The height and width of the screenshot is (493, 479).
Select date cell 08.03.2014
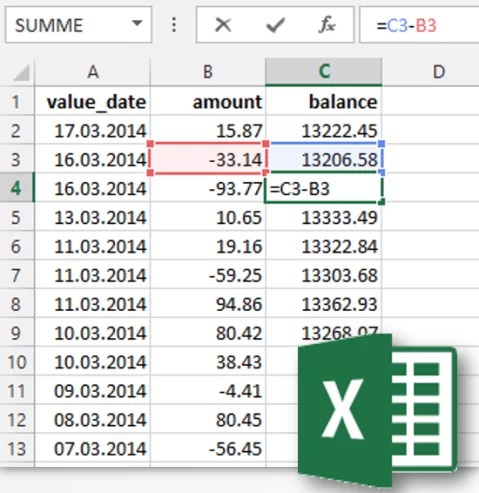click(92, 419)
